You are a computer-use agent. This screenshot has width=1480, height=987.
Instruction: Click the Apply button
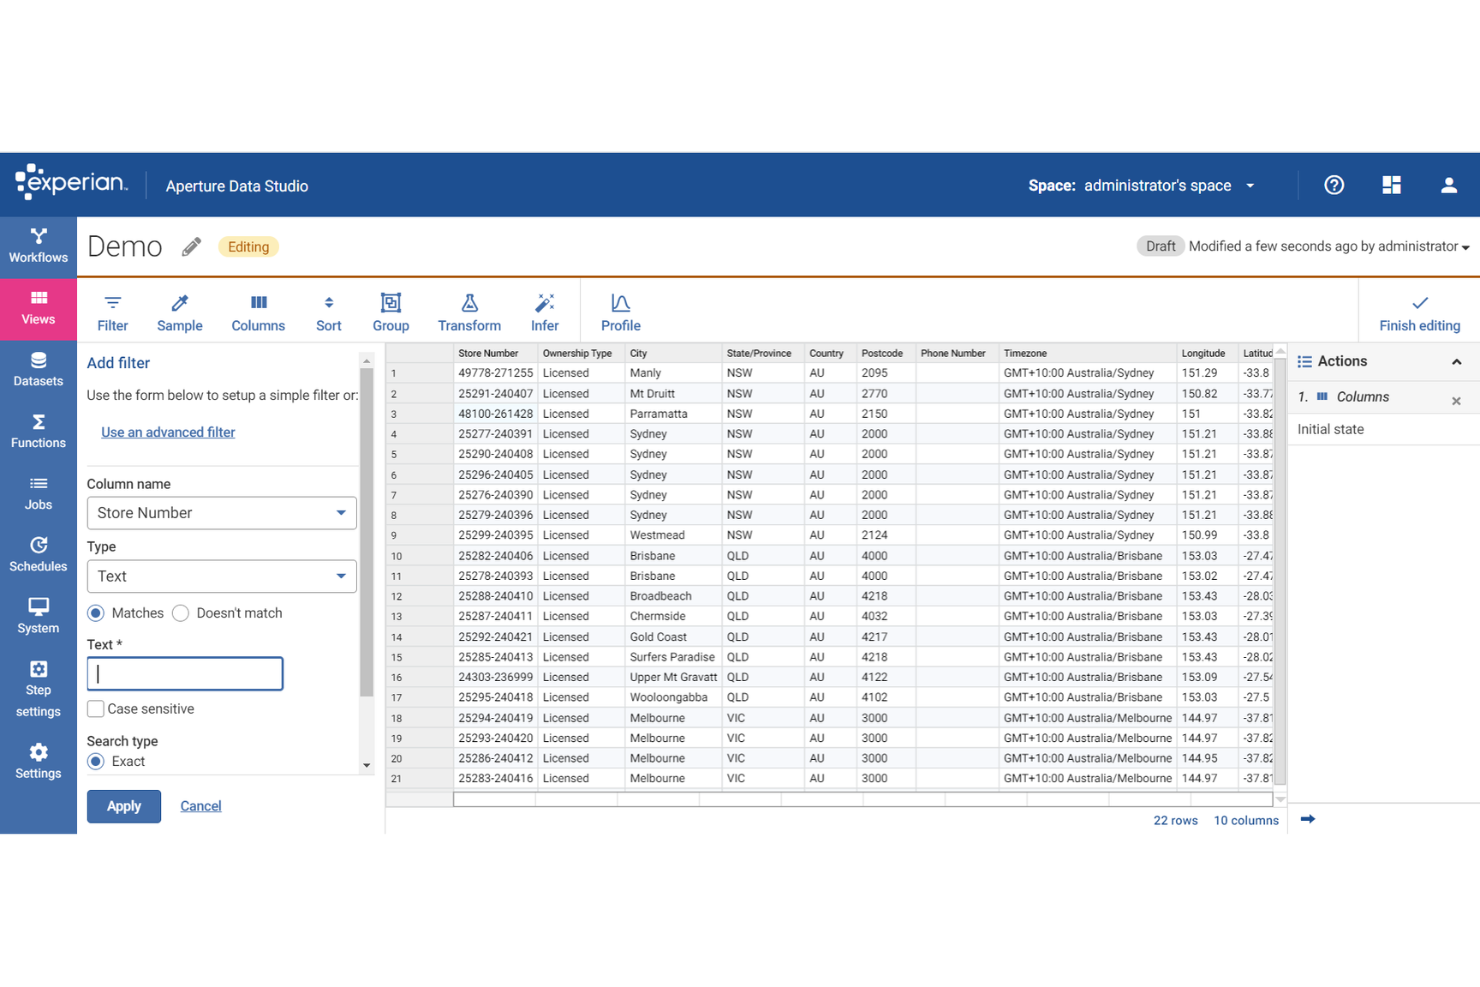pos(123,806)
